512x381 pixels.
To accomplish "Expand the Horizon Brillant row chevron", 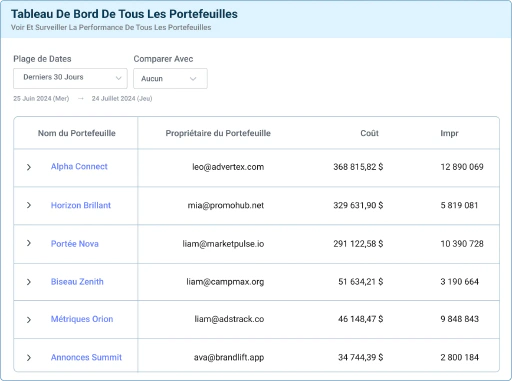I will click(29, 205).
